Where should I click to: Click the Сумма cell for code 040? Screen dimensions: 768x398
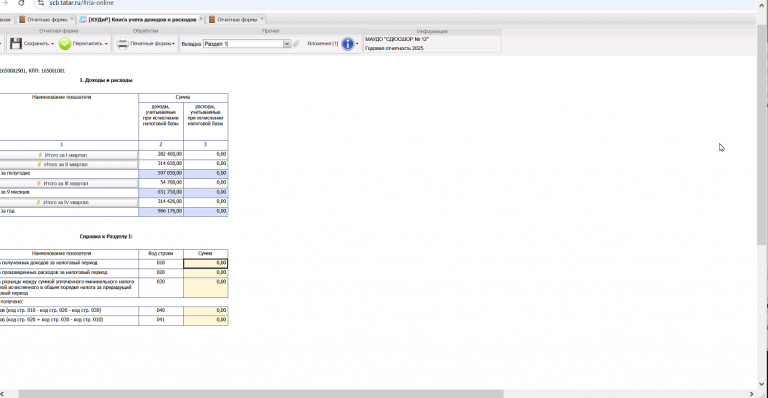pyautogui.click(x=206, y=311)
